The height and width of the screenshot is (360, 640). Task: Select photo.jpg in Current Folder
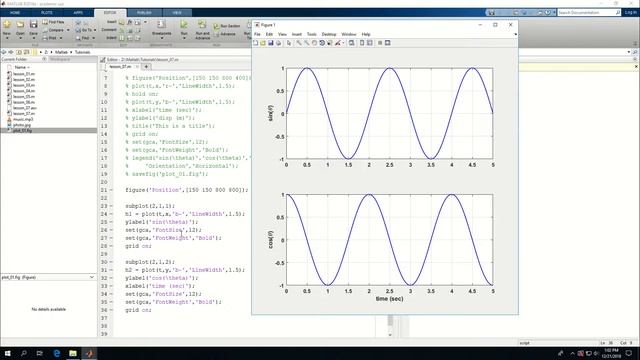(22, 125)
